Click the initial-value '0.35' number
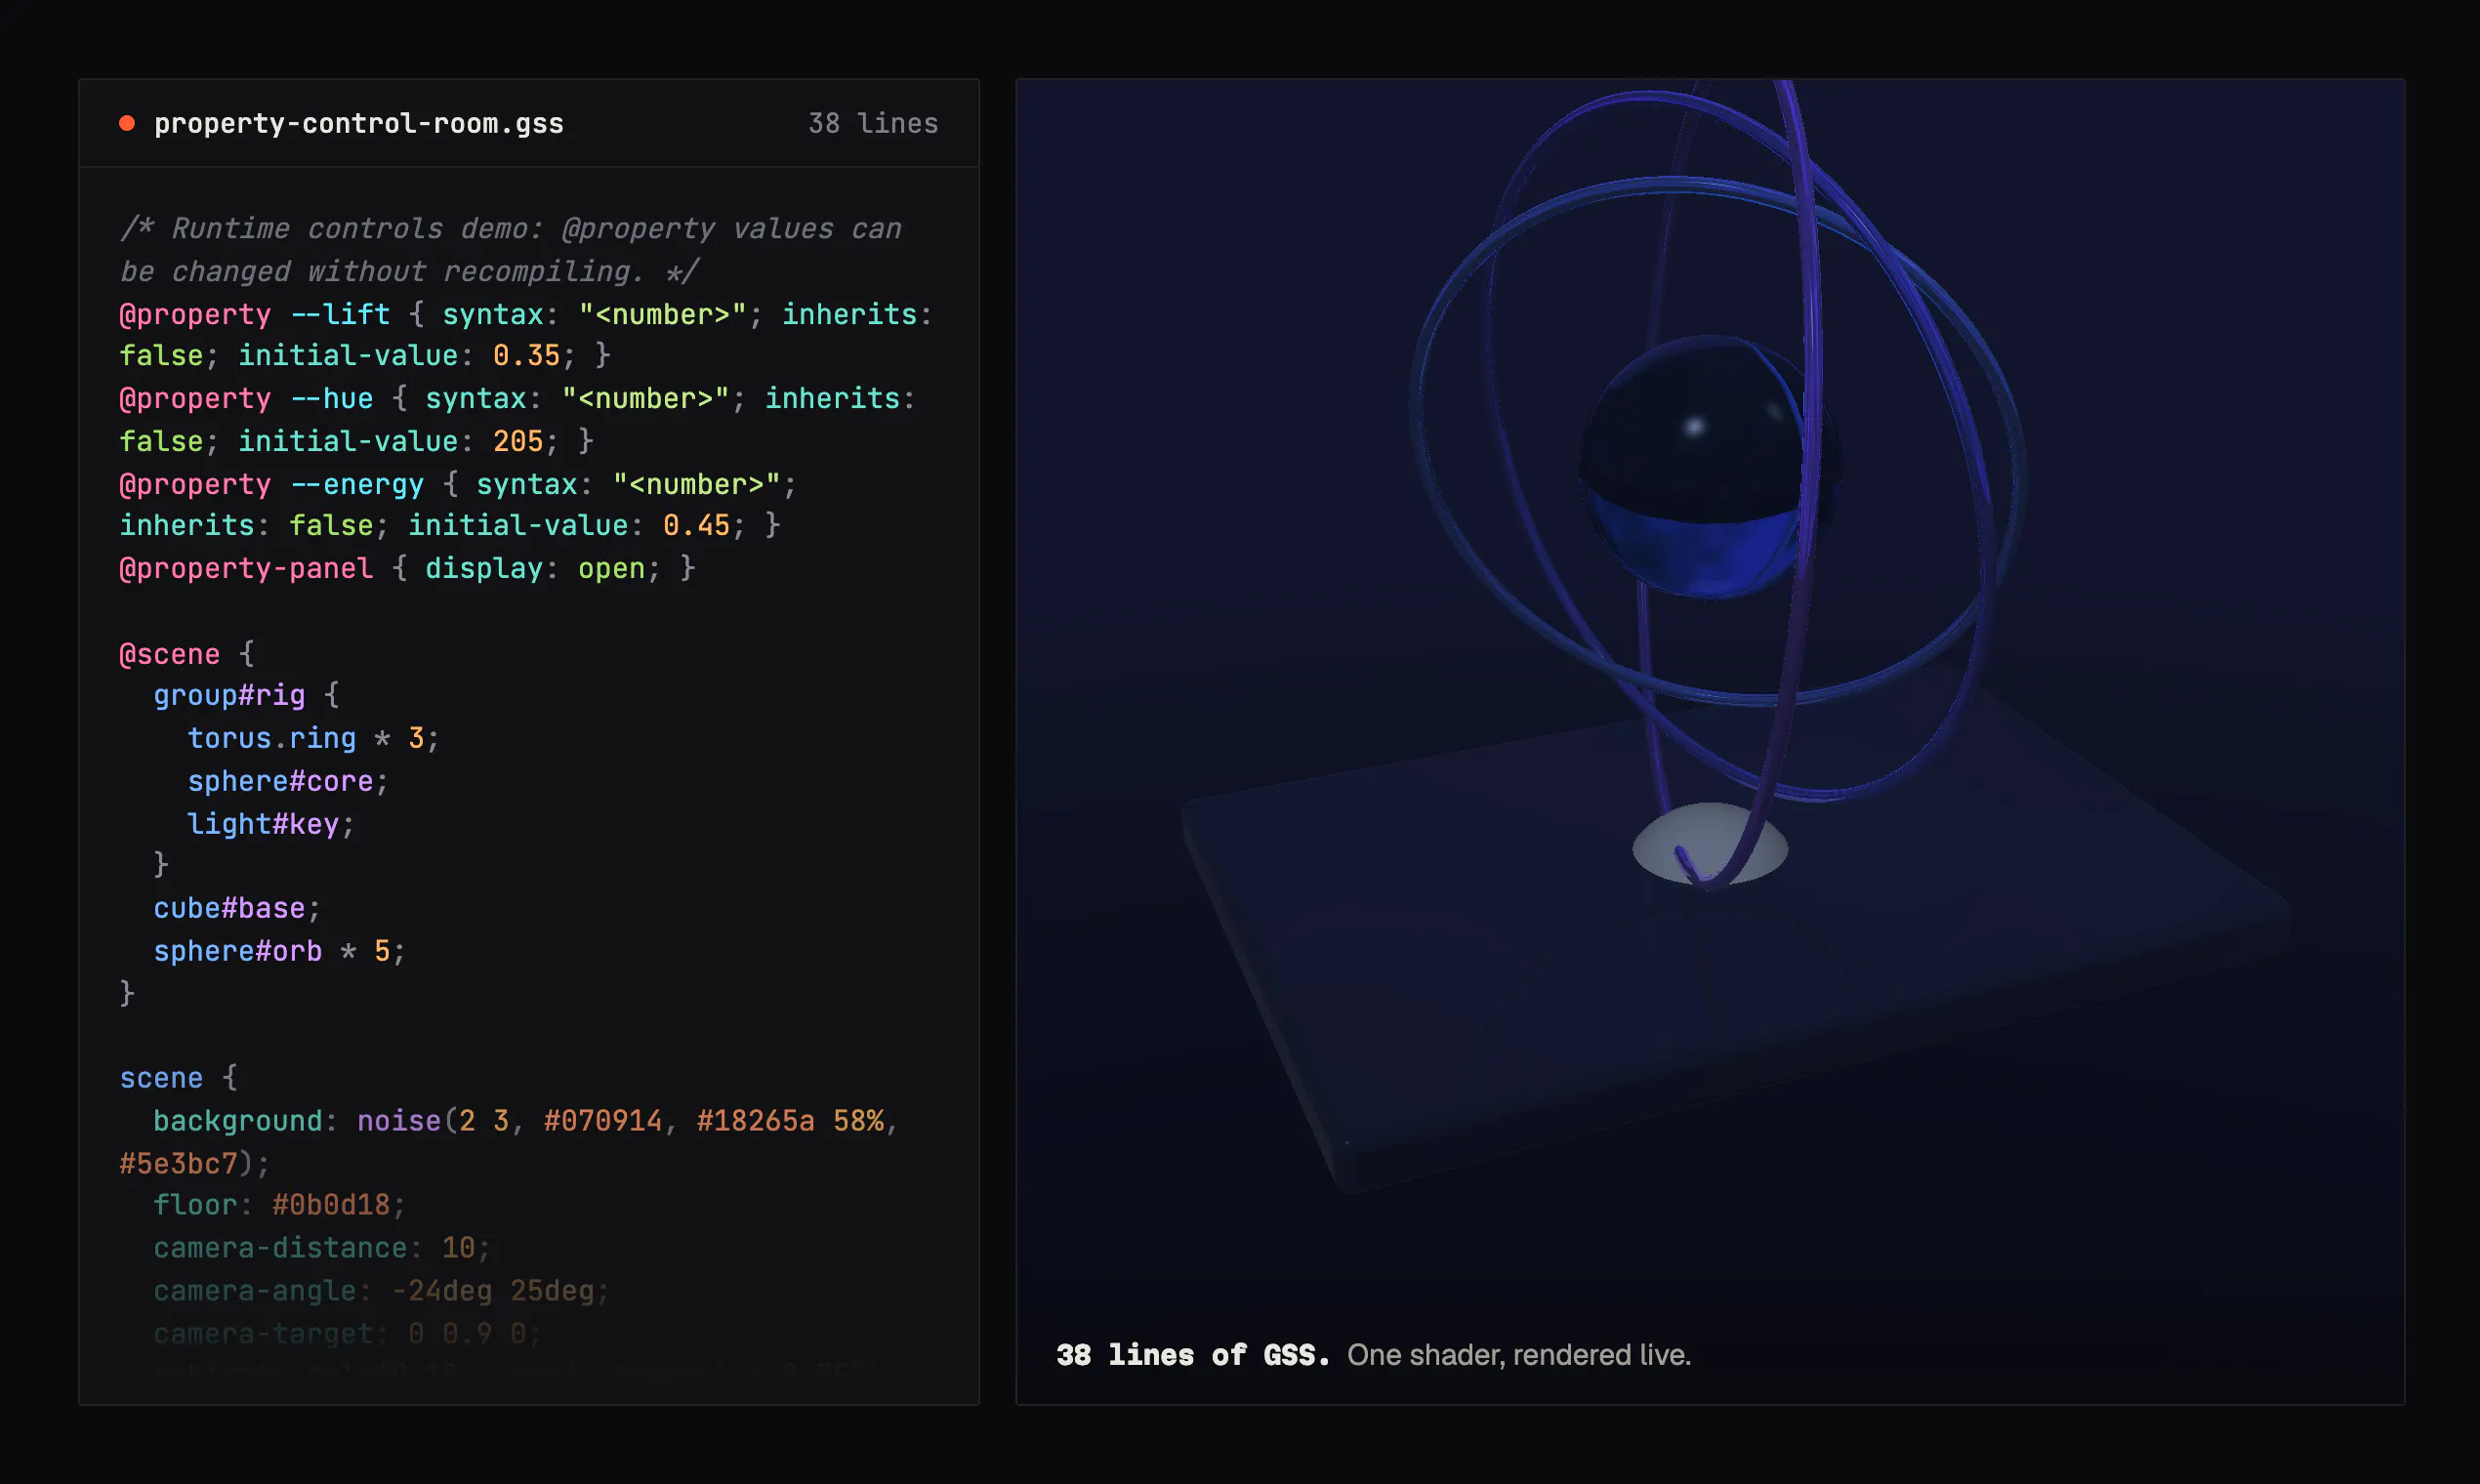This screenshot has height=1484, width=2480. coord(526,356)
